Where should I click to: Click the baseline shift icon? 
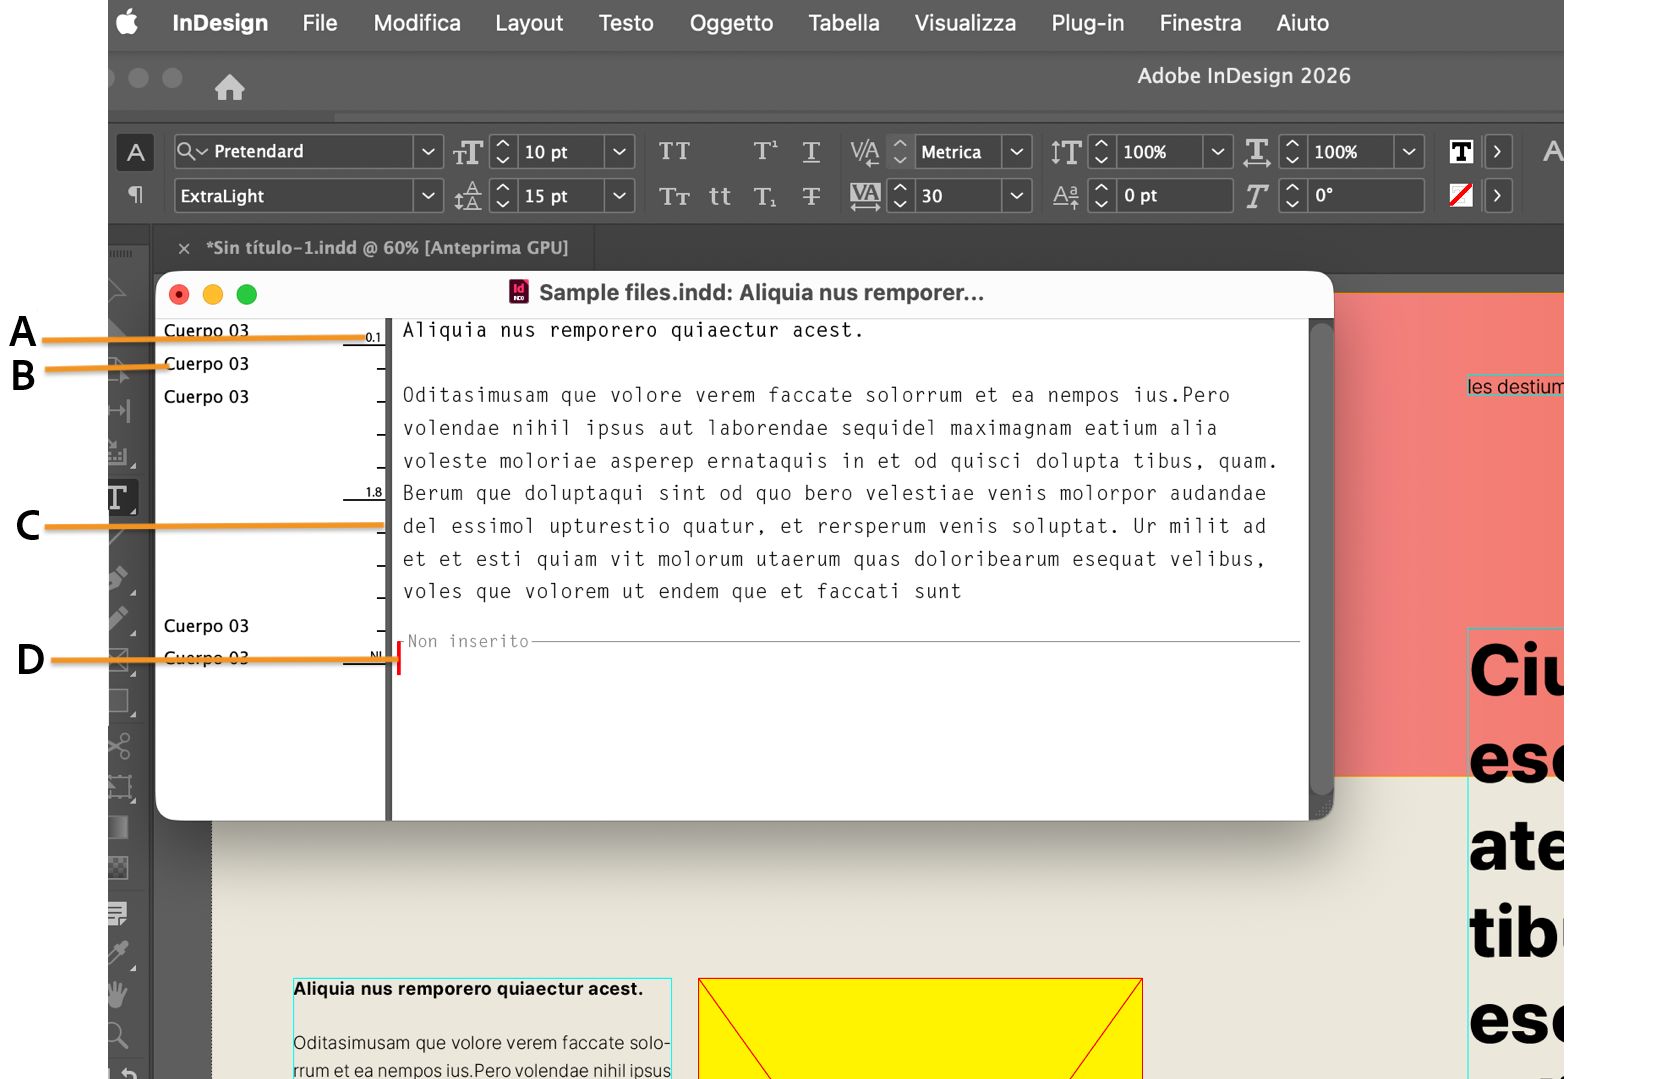pos(1065,196)
